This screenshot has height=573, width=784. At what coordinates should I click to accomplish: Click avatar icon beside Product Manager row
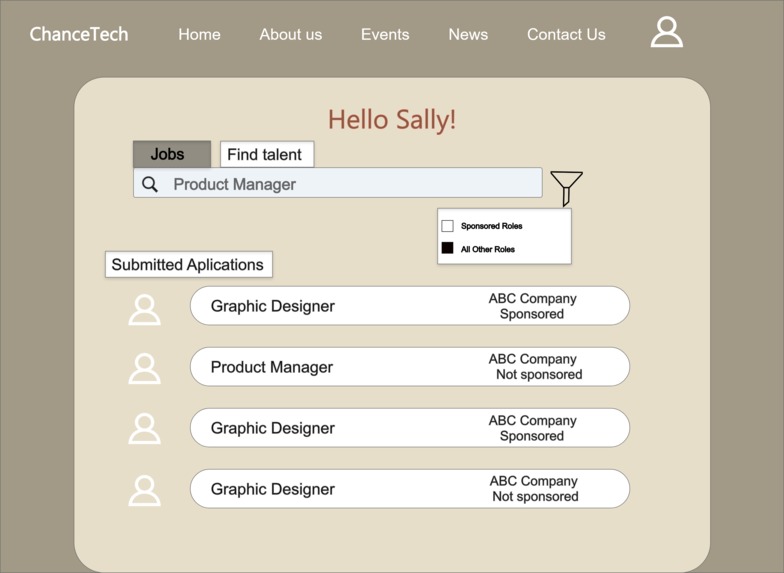(144, 368)
